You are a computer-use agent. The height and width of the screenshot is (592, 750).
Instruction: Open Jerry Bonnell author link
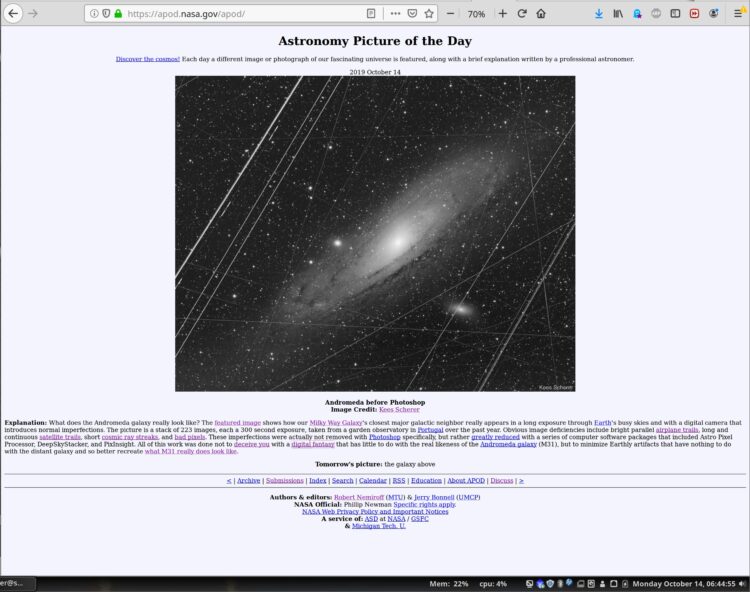pyautogui.click(x=434, y=497)
